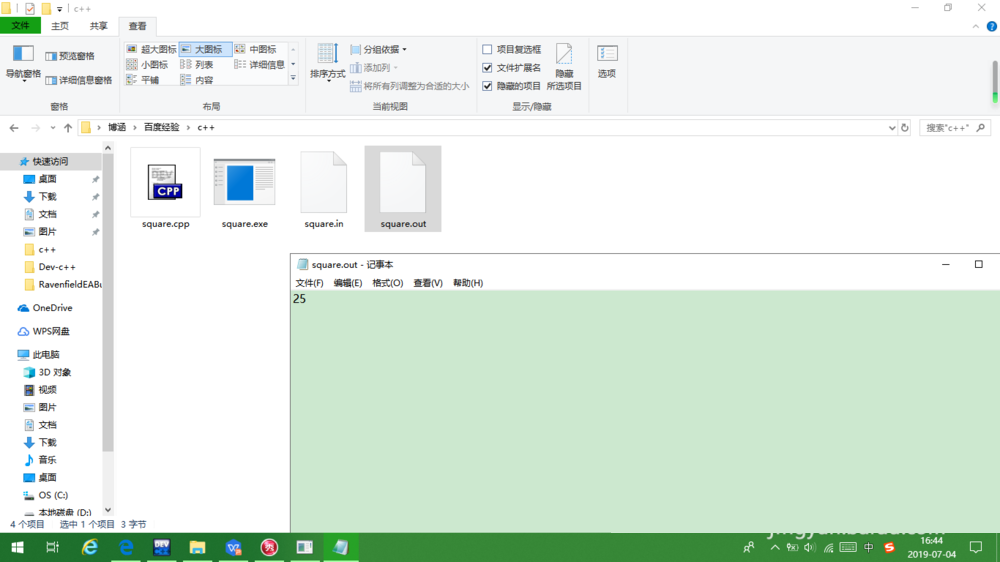Select details (详细信息) layout
The width and height of the screenshot is (1000, 562).
(260, 64)
